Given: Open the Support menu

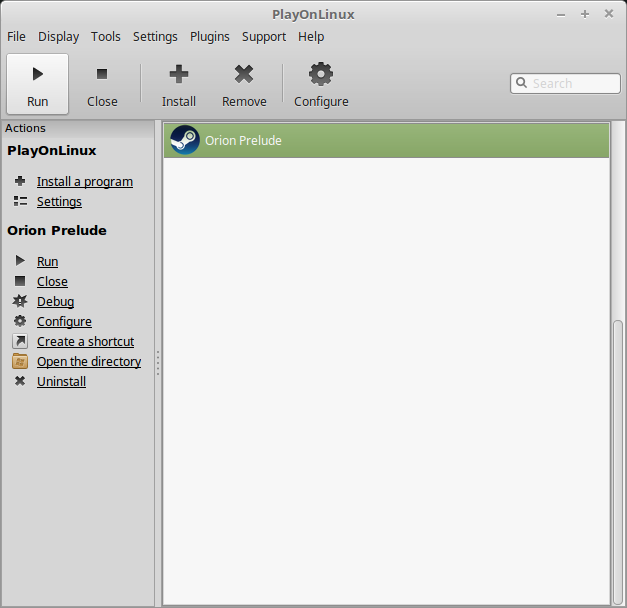Looking at the screenshot, I should (264, 37).
